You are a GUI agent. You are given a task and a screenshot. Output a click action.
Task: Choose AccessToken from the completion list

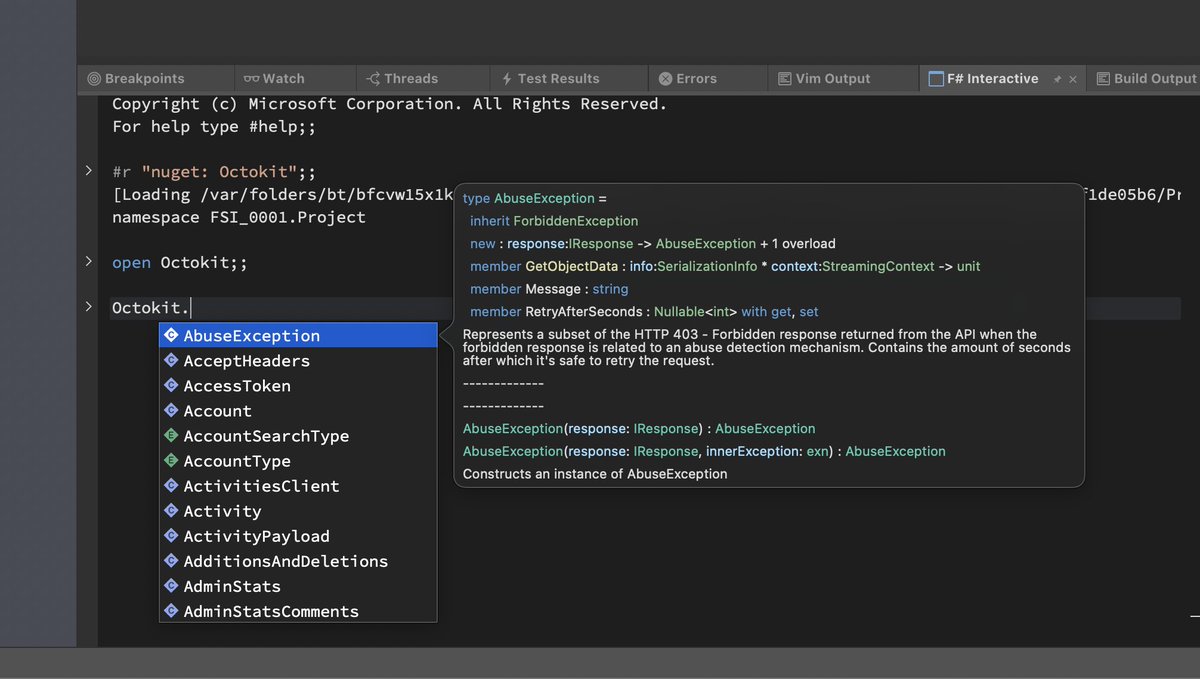point(298,386)
